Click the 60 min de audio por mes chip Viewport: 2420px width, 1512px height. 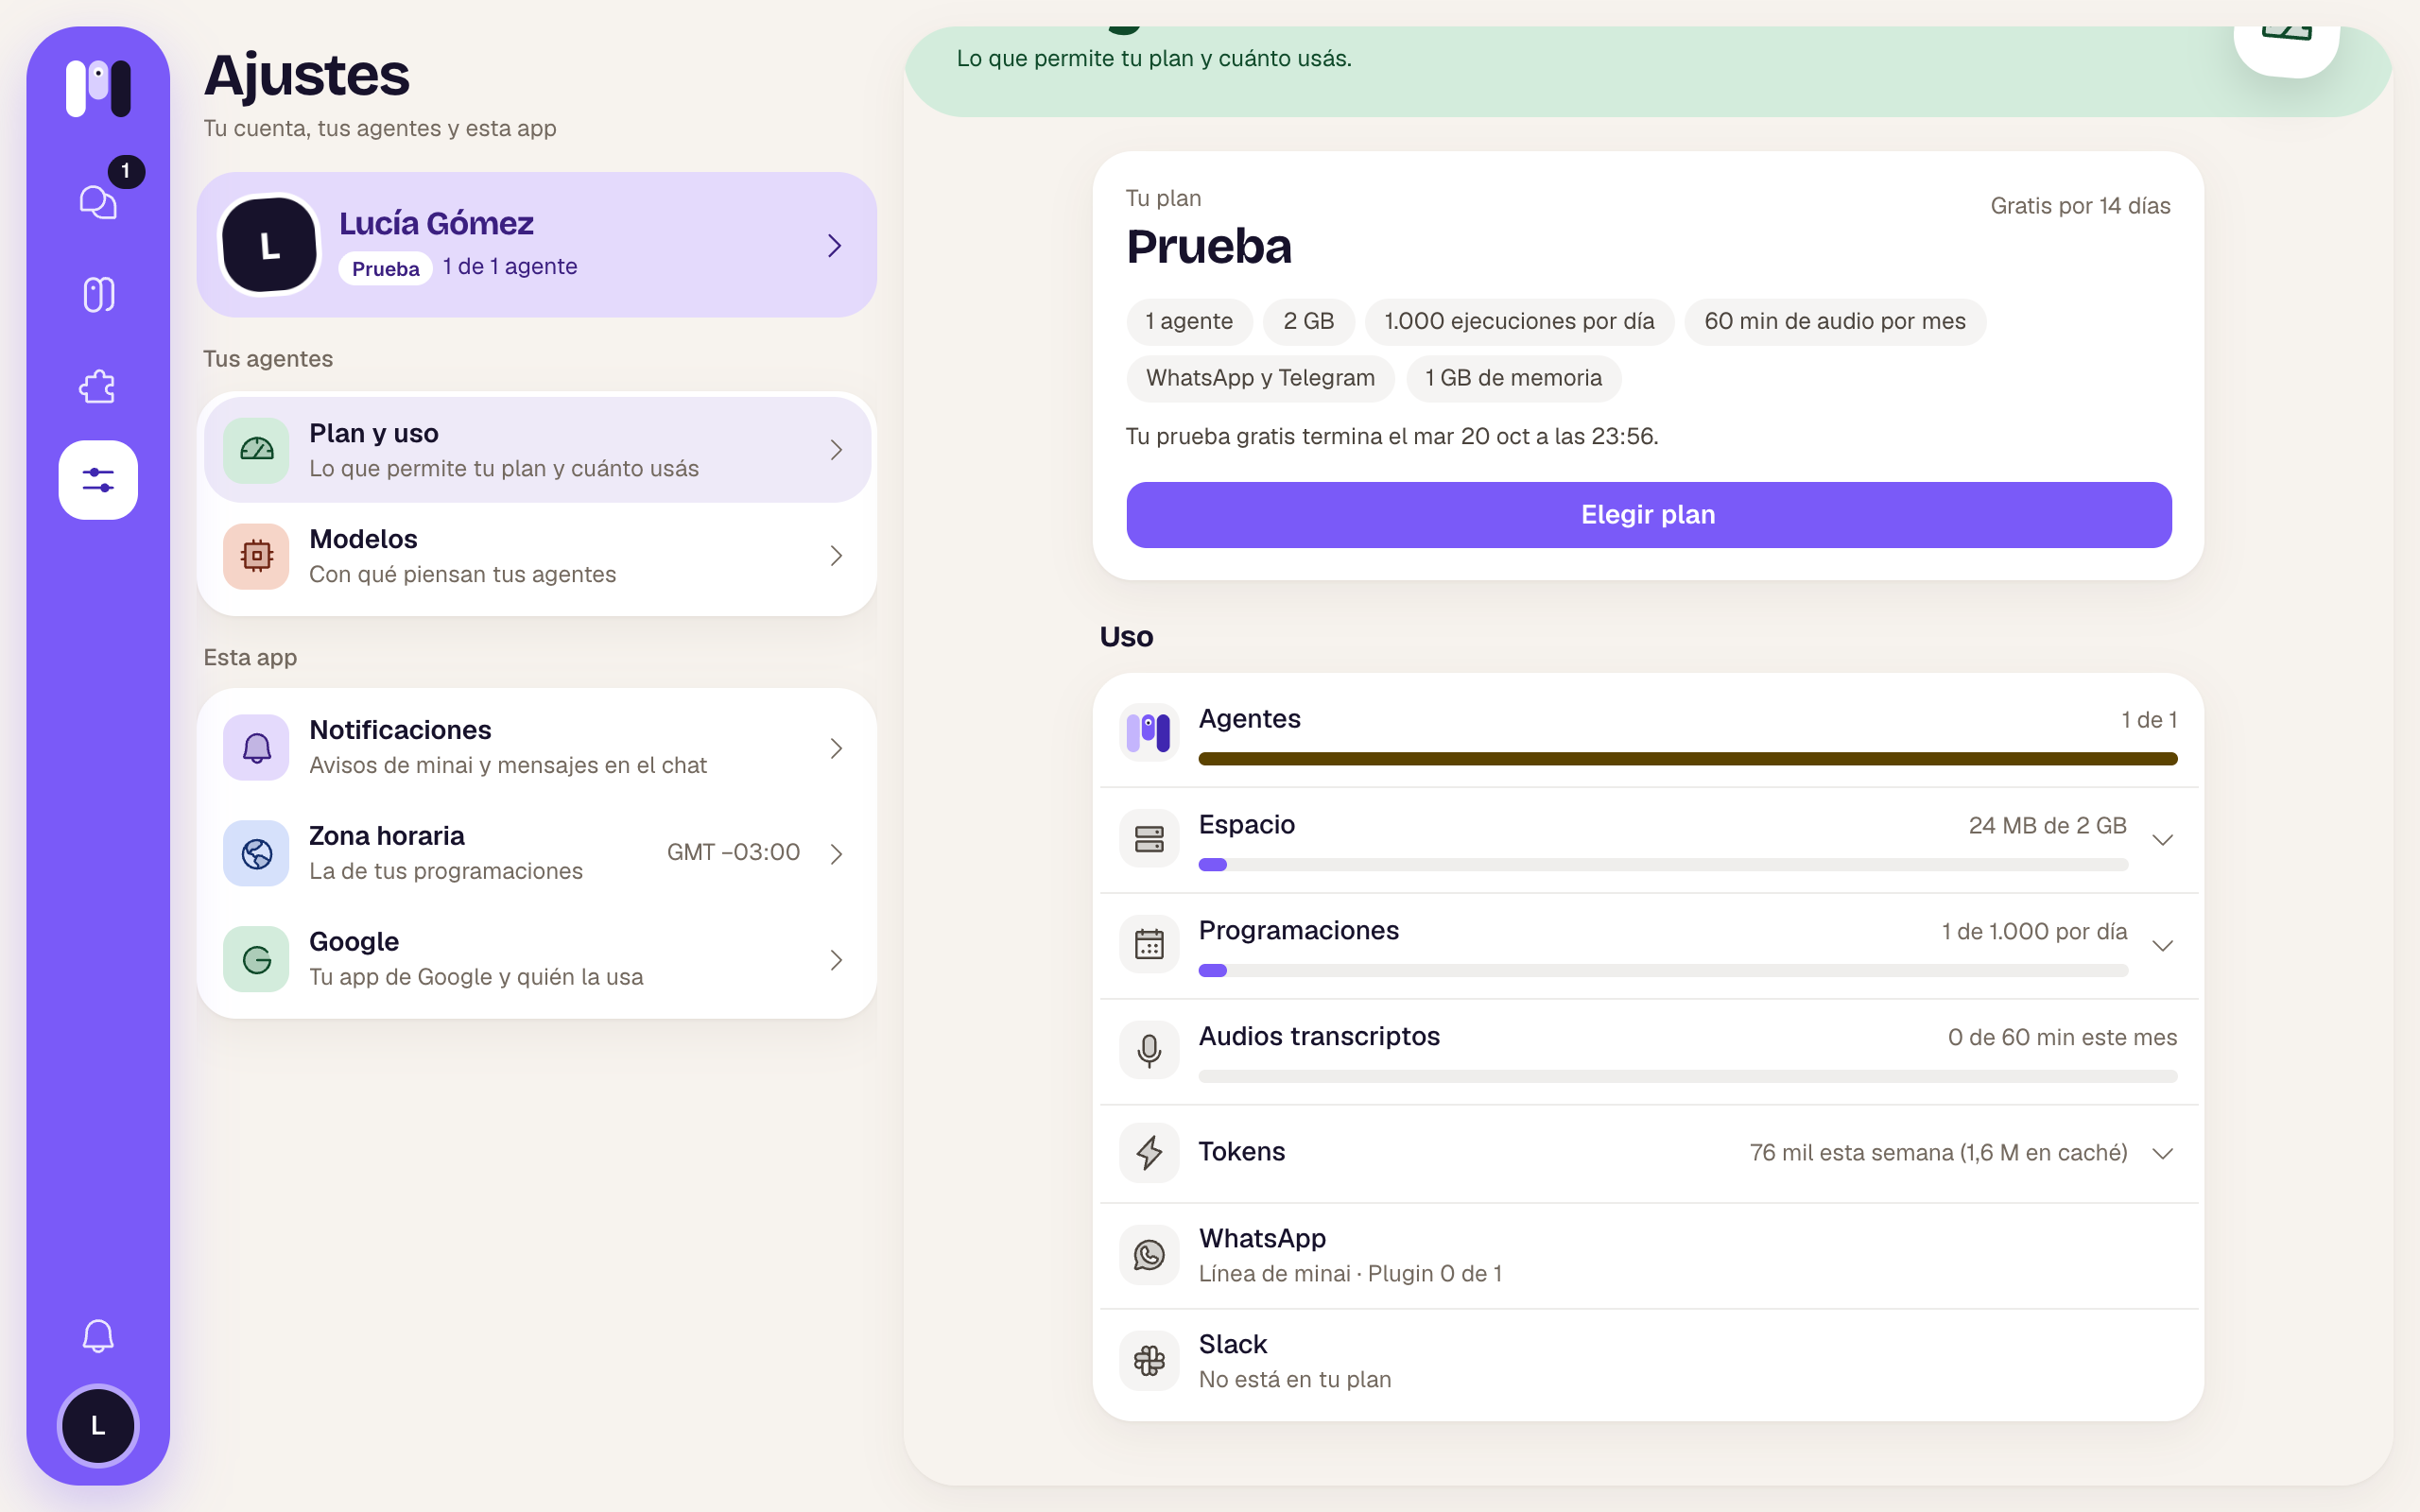1835,321
